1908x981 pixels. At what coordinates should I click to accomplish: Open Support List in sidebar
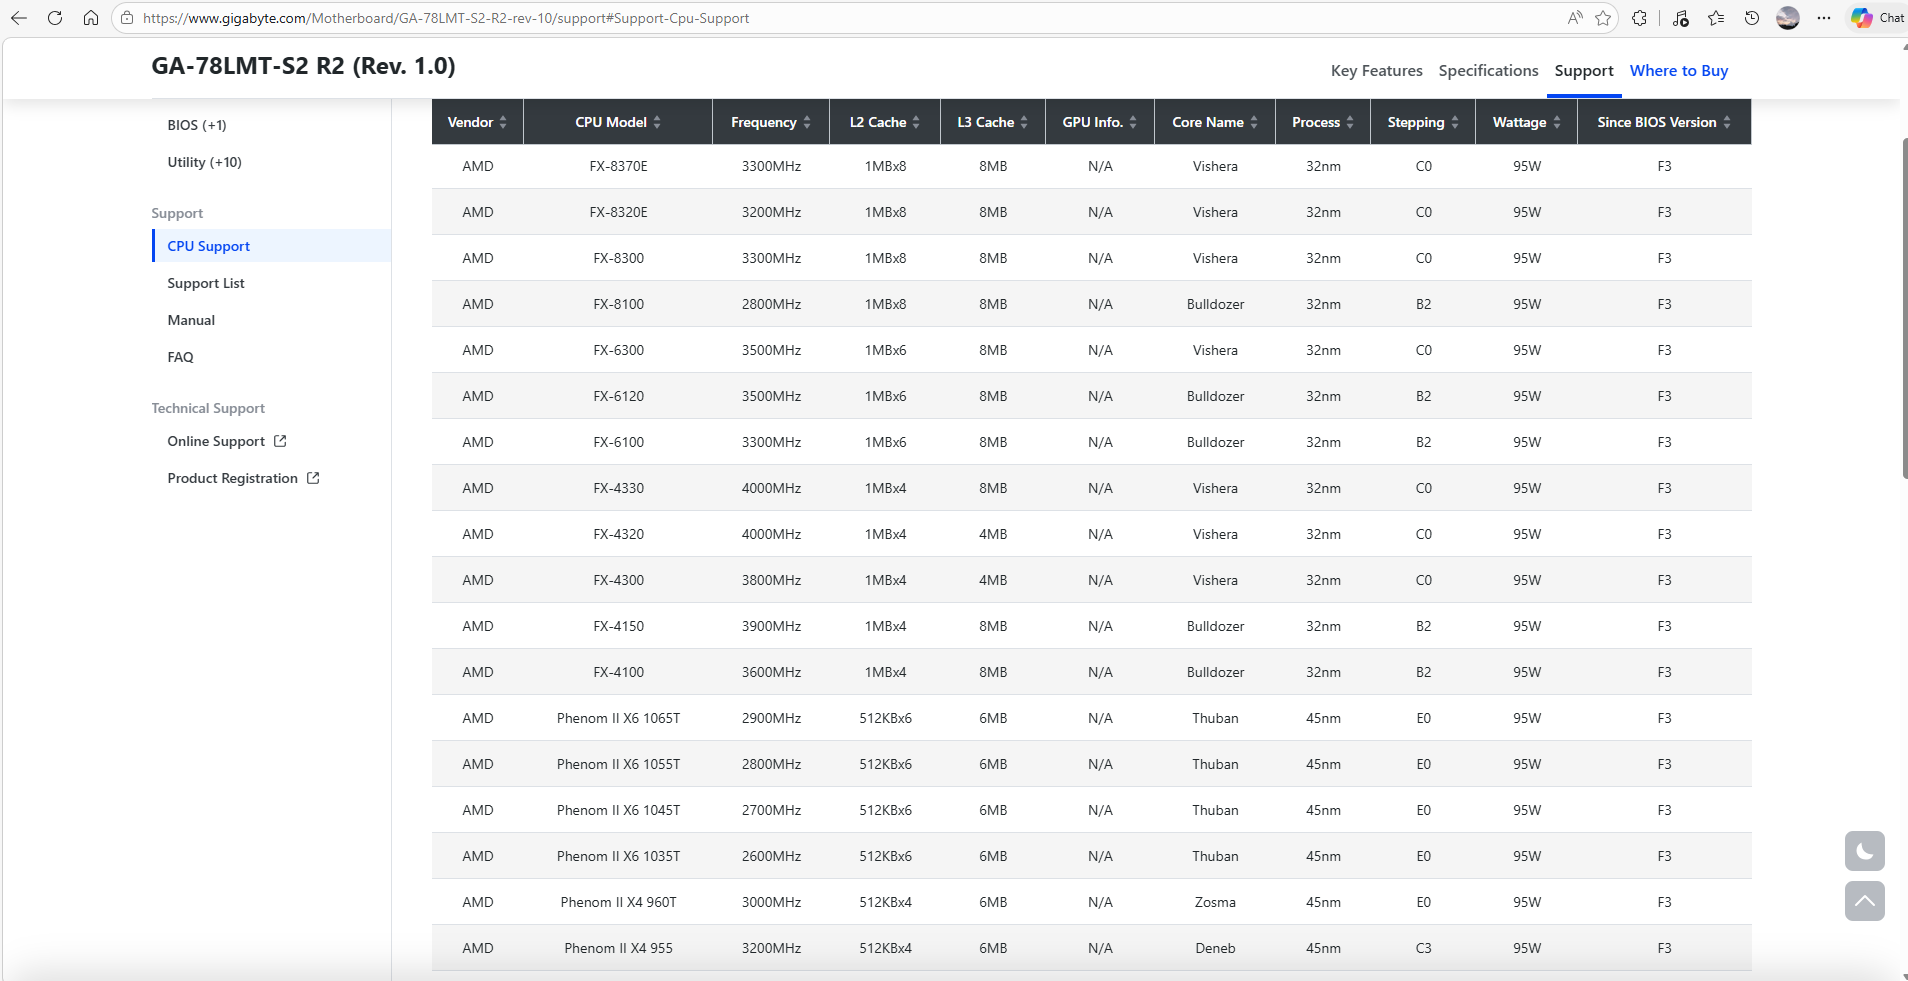coord(206,283)
